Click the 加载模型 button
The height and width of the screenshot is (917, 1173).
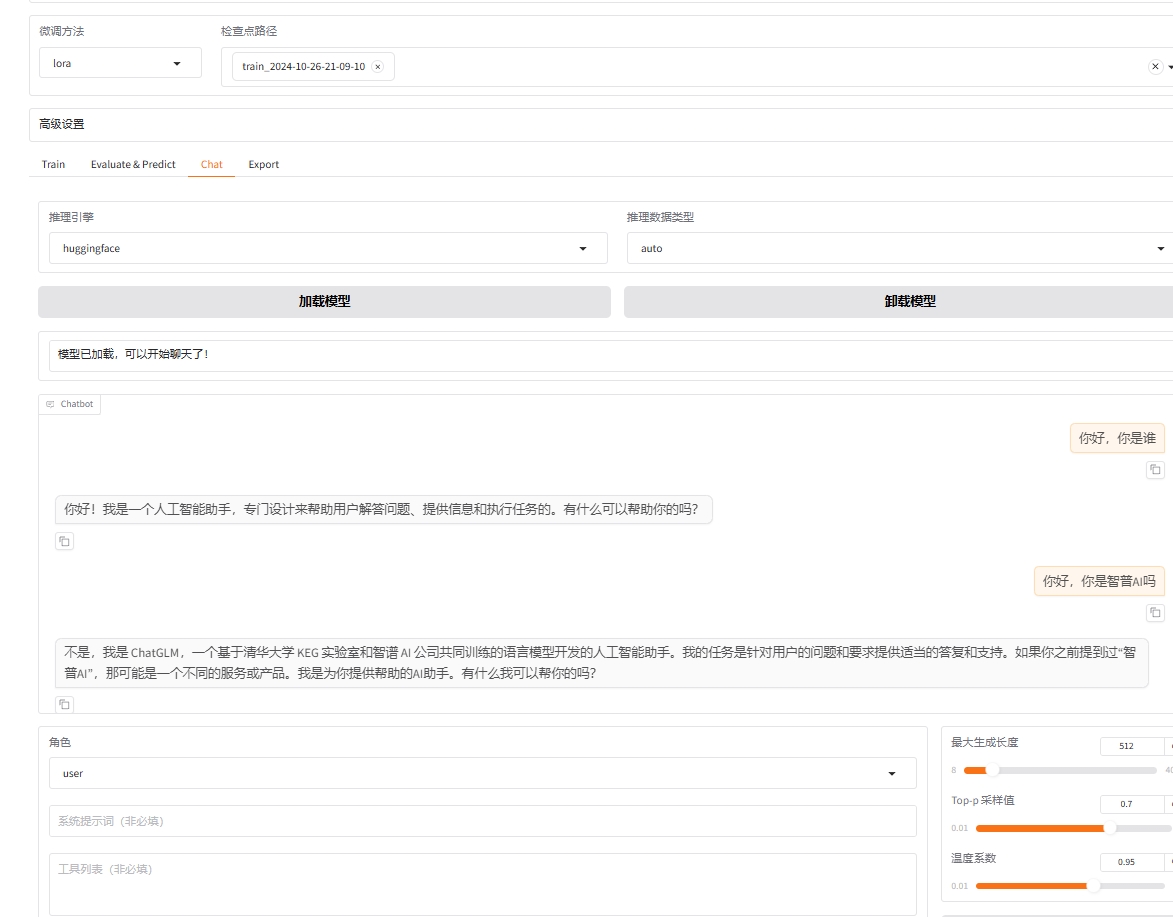(x=324, y=301)
